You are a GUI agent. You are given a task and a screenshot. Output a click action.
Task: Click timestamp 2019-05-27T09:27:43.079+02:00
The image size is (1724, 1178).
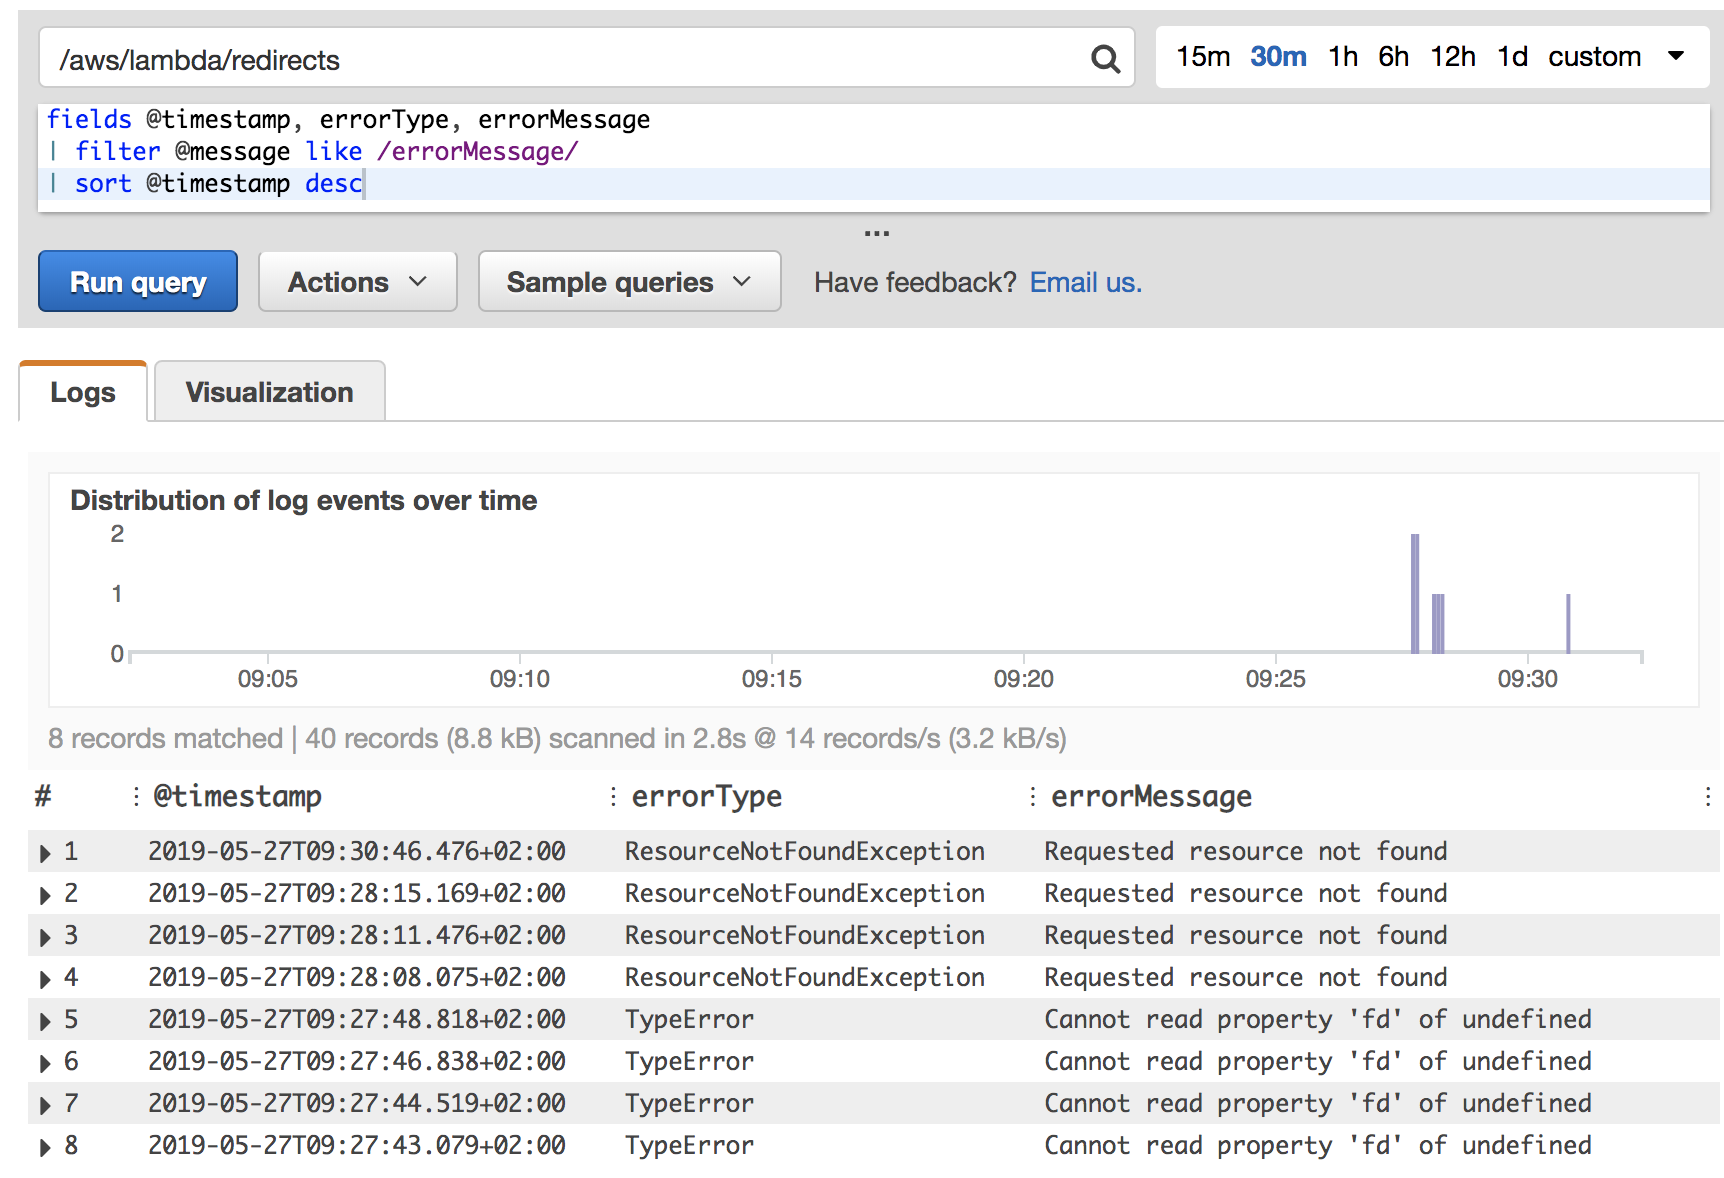[x=357, y=1145]
